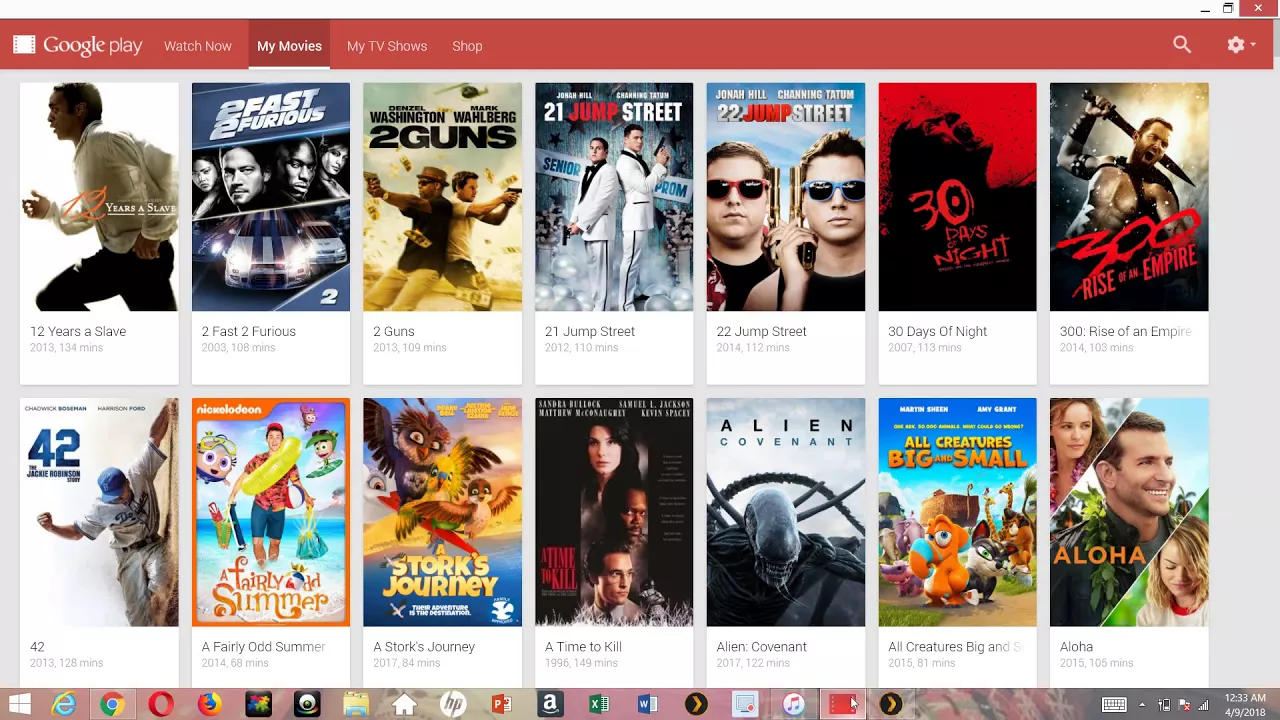Click the red Google Play Movies taskbar icon
The width and height of the screenshot is (1280, 720).
tap(842, 704)
